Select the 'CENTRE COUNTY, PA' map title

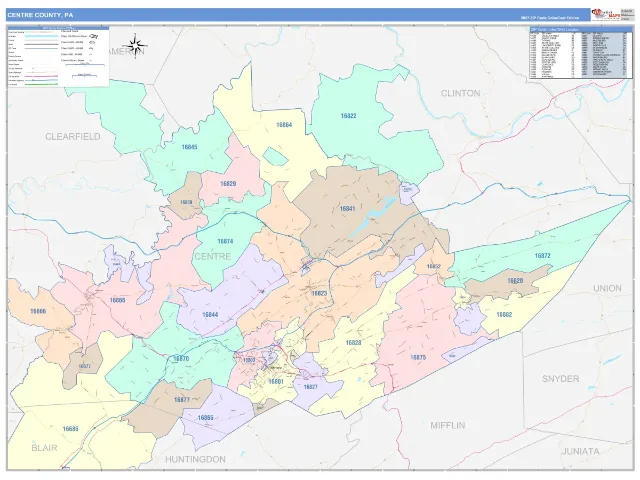[40, 15]
